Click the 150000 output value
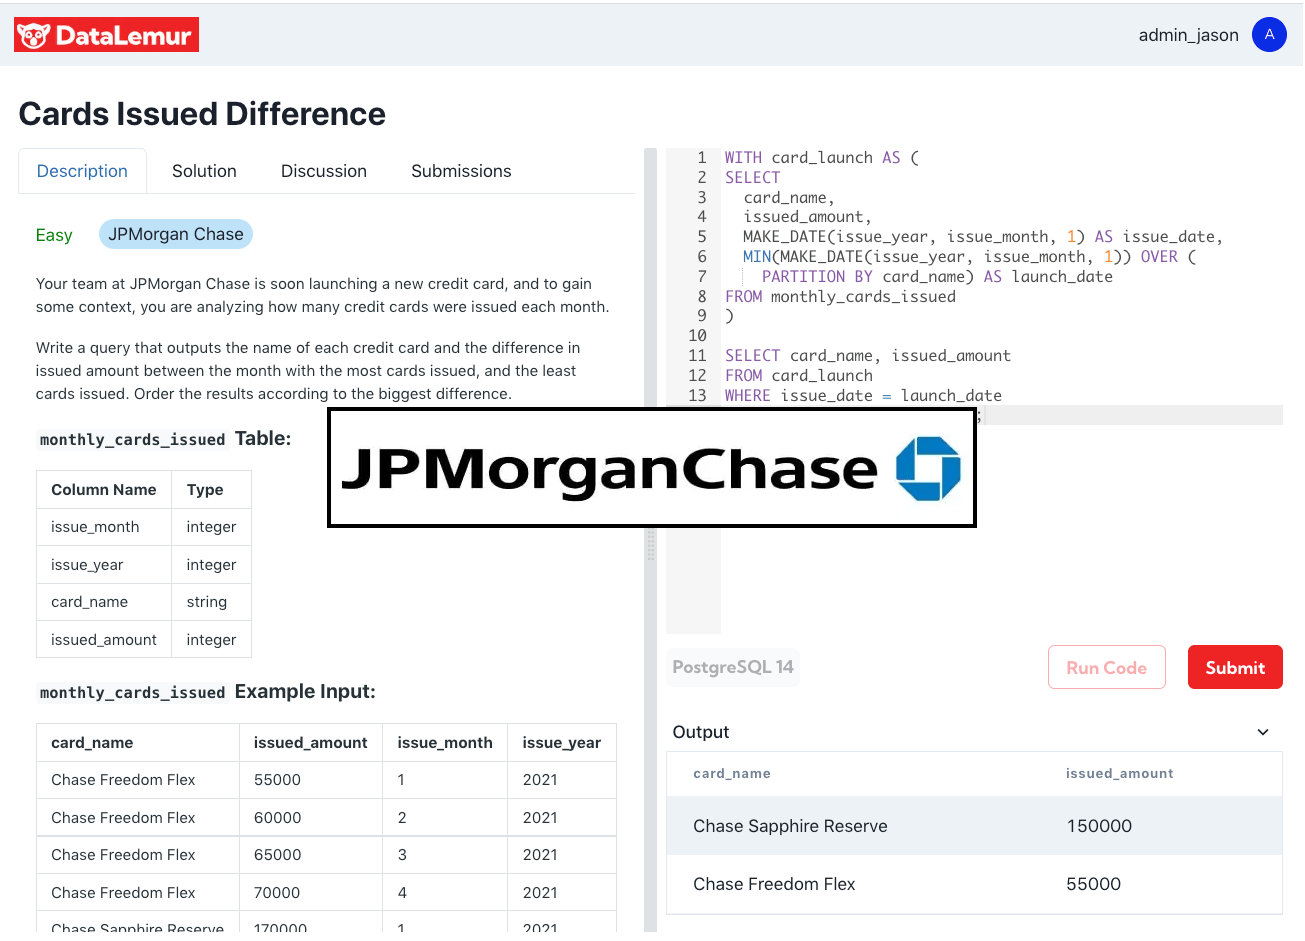 coord(1099,826)
